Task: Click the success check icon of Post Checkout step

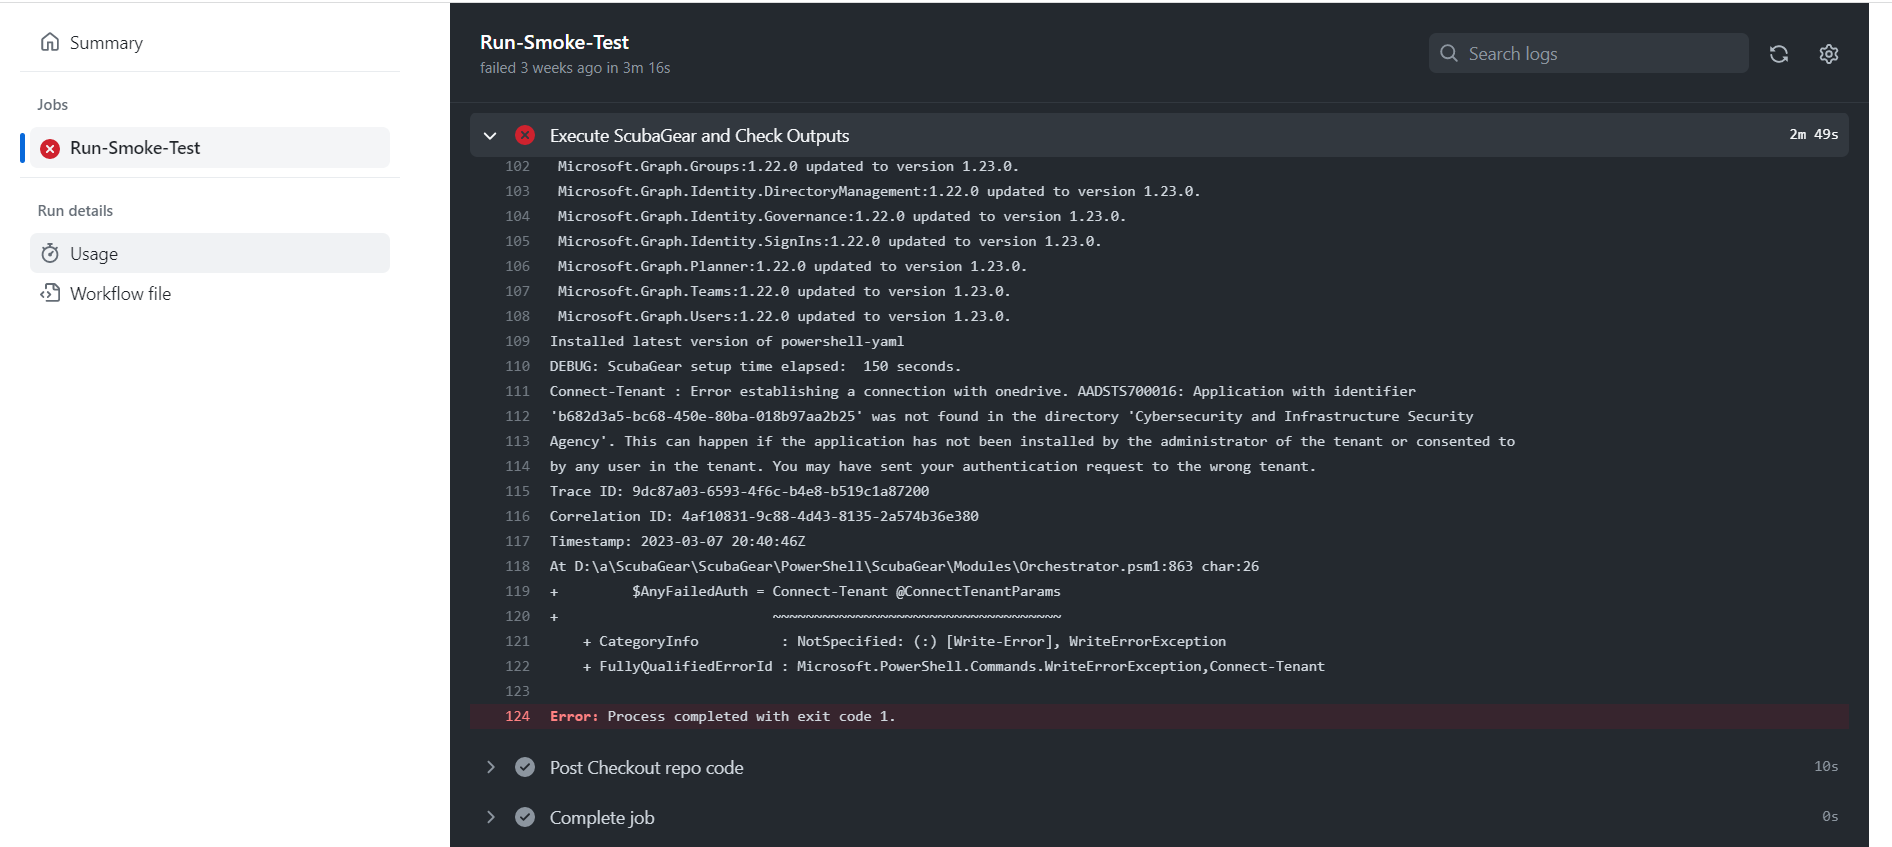Action: click(x=525, y=767)
